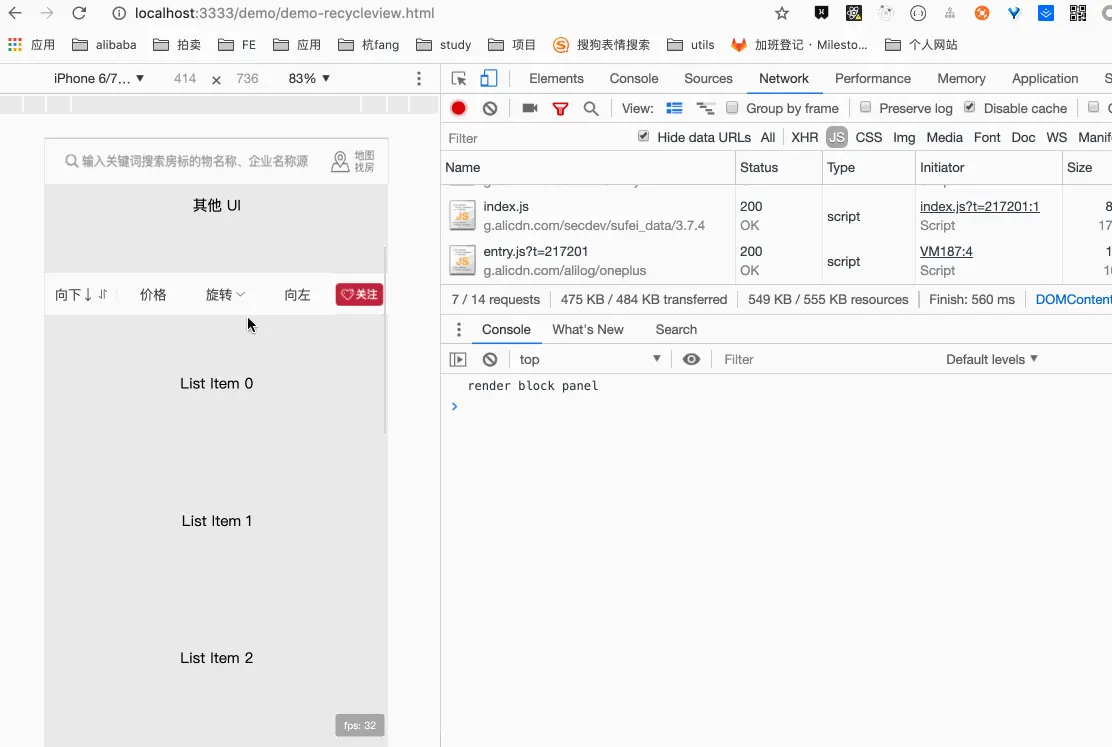
Task: Tap the red 关注 follow button
Action: pos(360,294)
